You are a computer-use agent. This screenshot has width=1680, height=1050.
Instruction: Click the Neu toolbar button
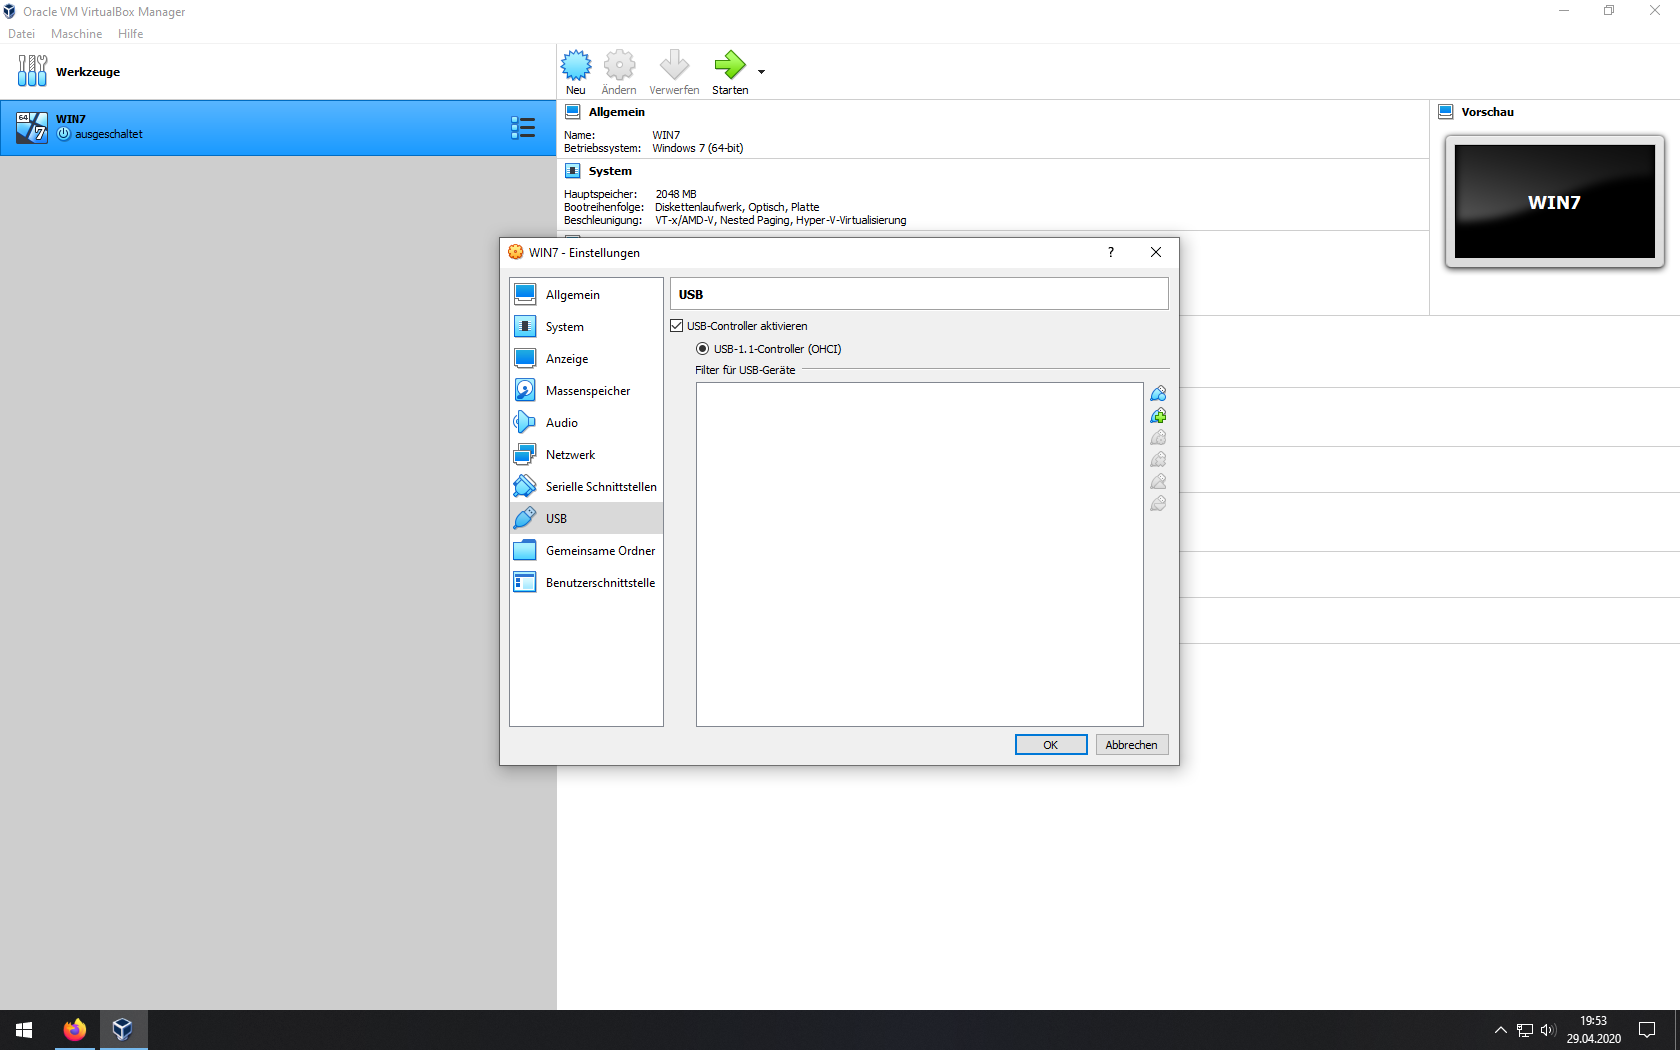point(576,72)
